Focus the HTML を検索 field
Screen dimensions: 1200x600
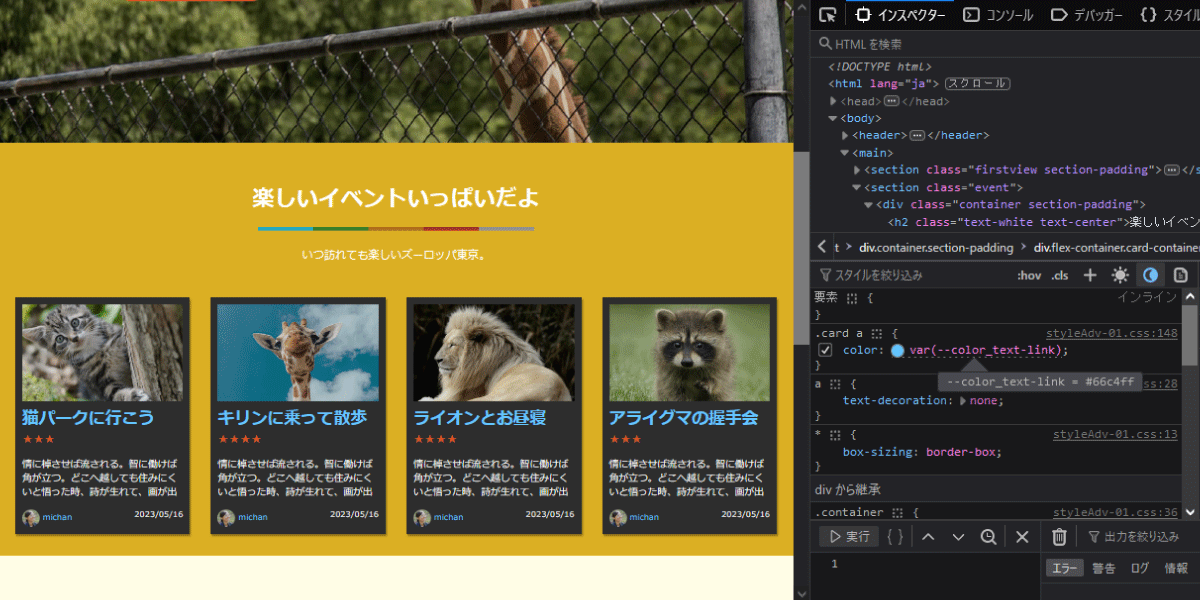[x=1005, y=44]
